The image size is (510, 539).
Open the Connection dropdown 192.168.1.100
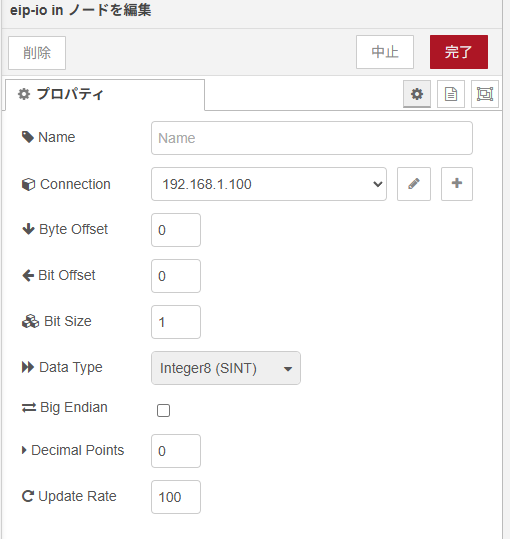point(269,184)
